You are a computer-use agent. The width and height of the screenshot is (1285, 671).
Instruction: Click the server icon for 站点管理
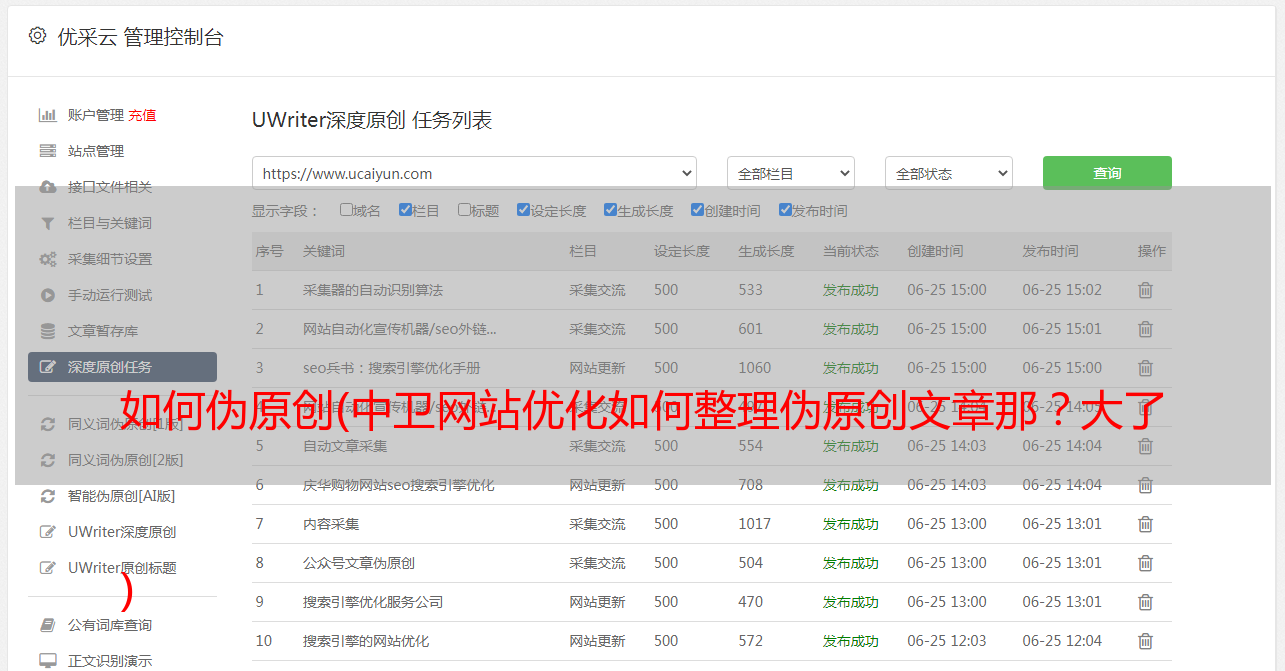pyautogui.click(x=47, y=151)
